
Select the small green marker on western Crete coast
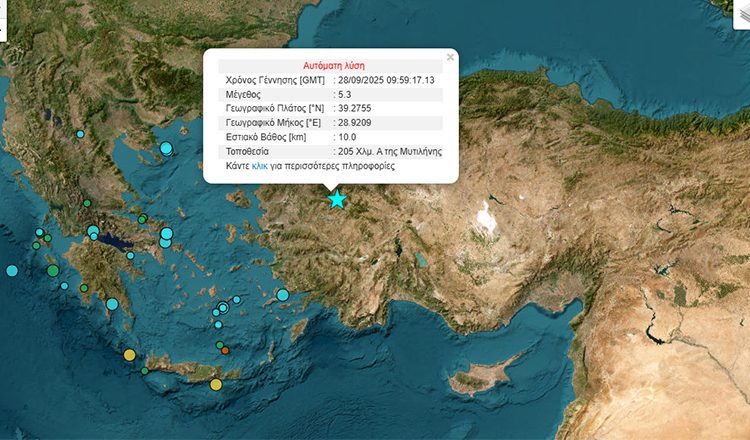tap(145, 371)
